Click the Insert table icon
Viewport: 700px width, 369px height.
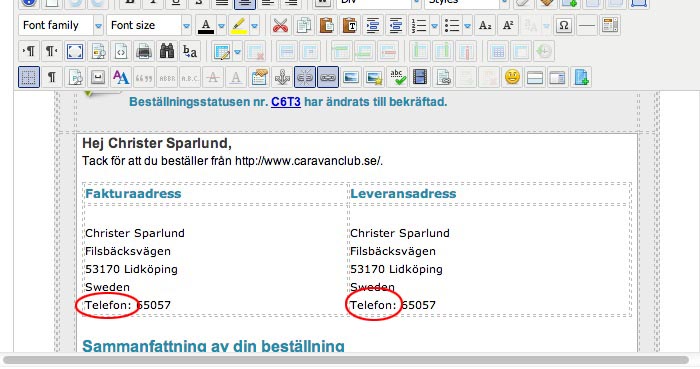pyautogui.click(x=222, y=52)
